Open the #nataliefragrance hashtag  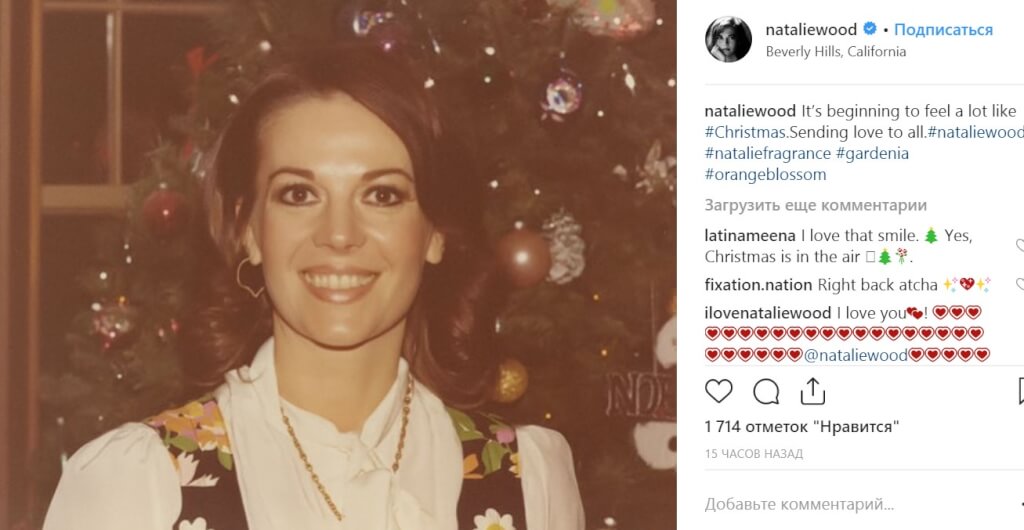tap(768, 154)
